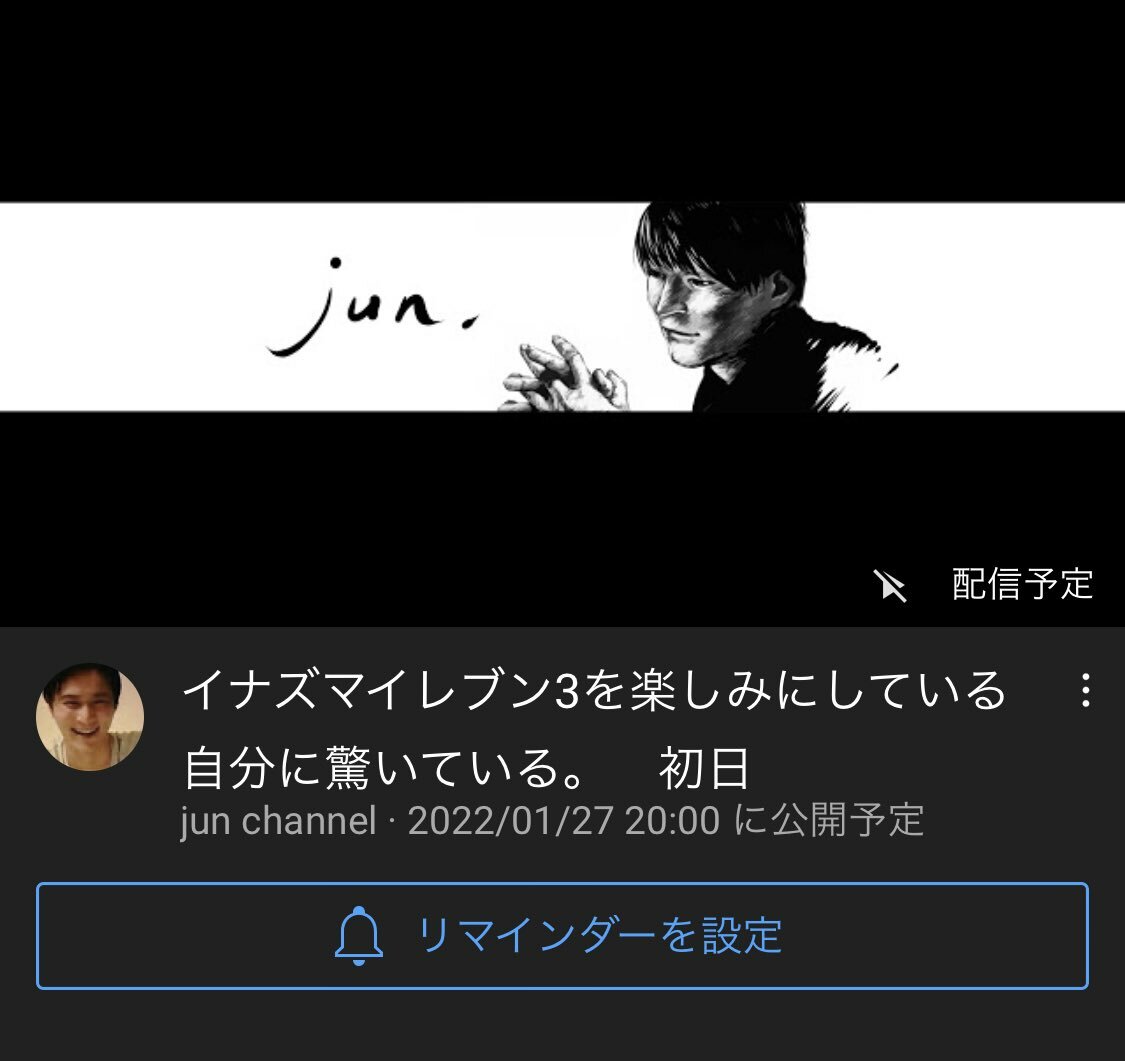Click the word 初日 in the title

704,768
